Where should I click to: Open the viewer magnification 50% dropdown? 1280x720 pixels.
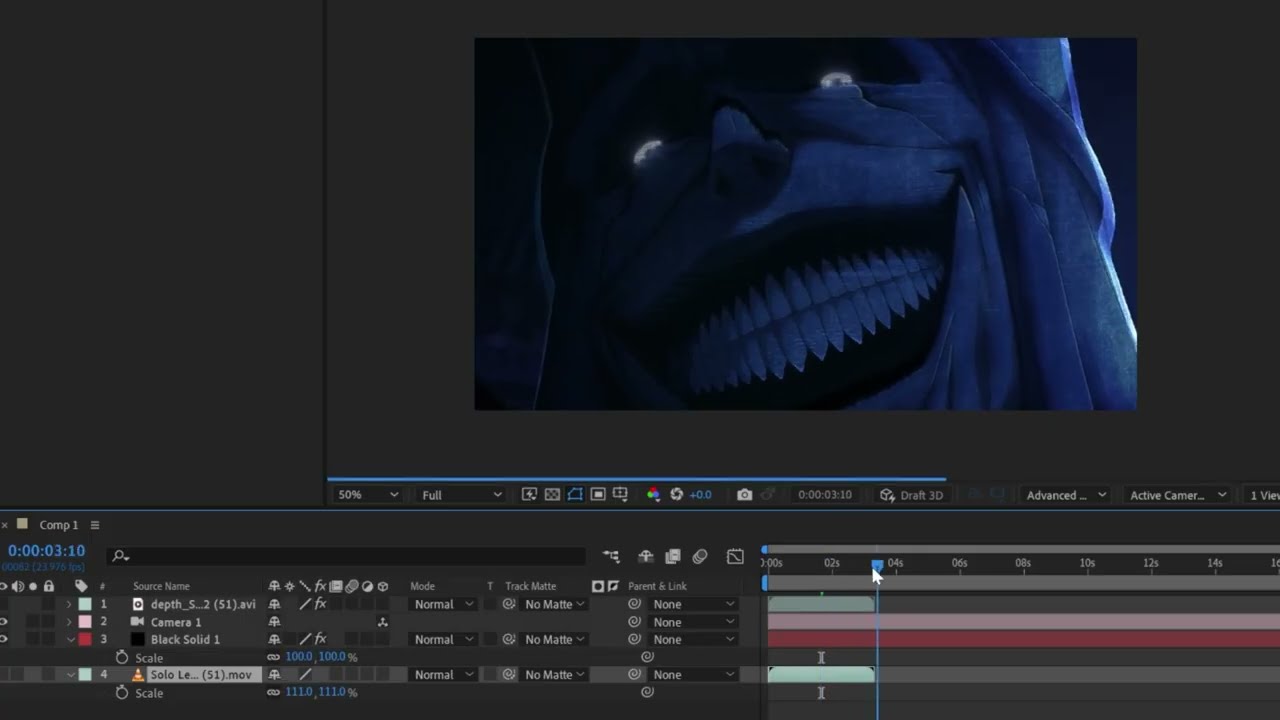point(368,495)
